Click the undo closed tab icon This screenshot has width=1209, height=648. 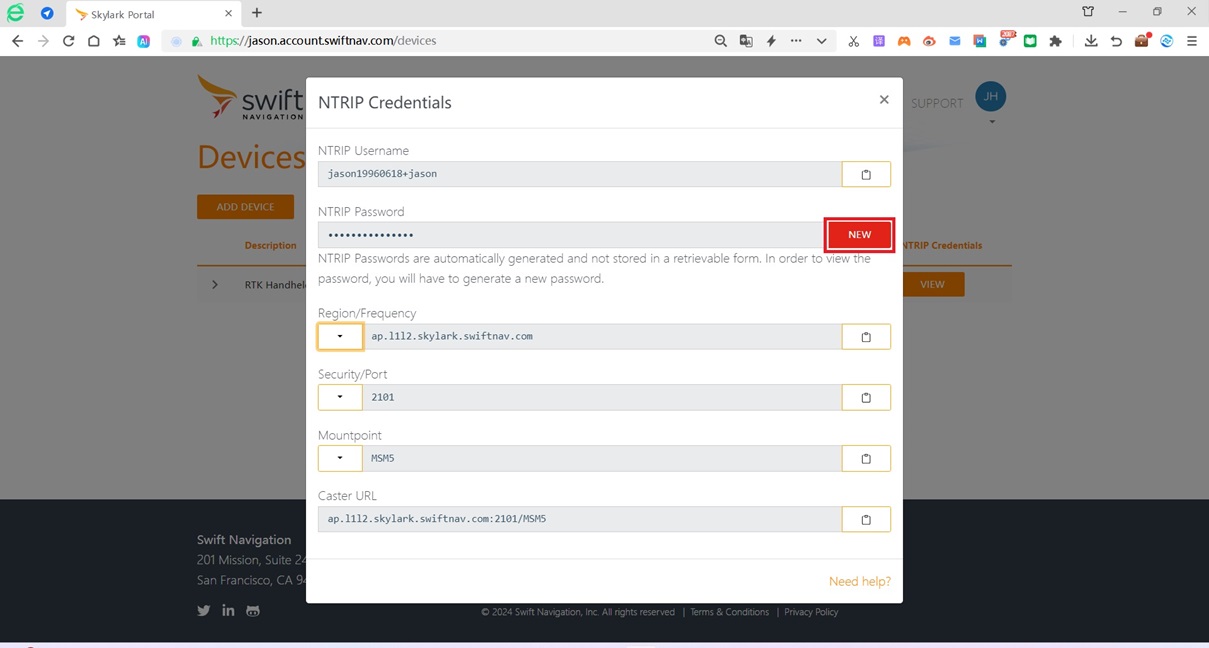click(1116, 41)
